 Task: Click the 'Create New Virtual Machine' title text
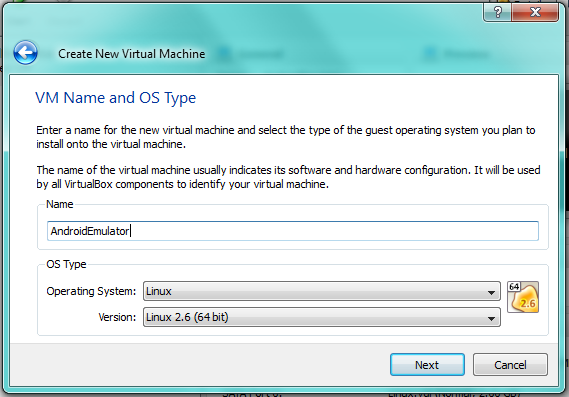click(132, 54)
